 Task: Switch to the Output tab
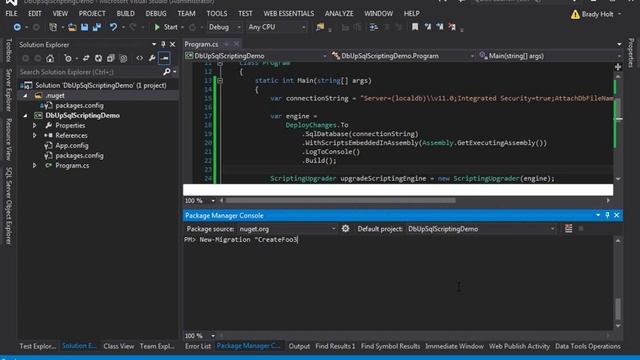pos(299,346)
